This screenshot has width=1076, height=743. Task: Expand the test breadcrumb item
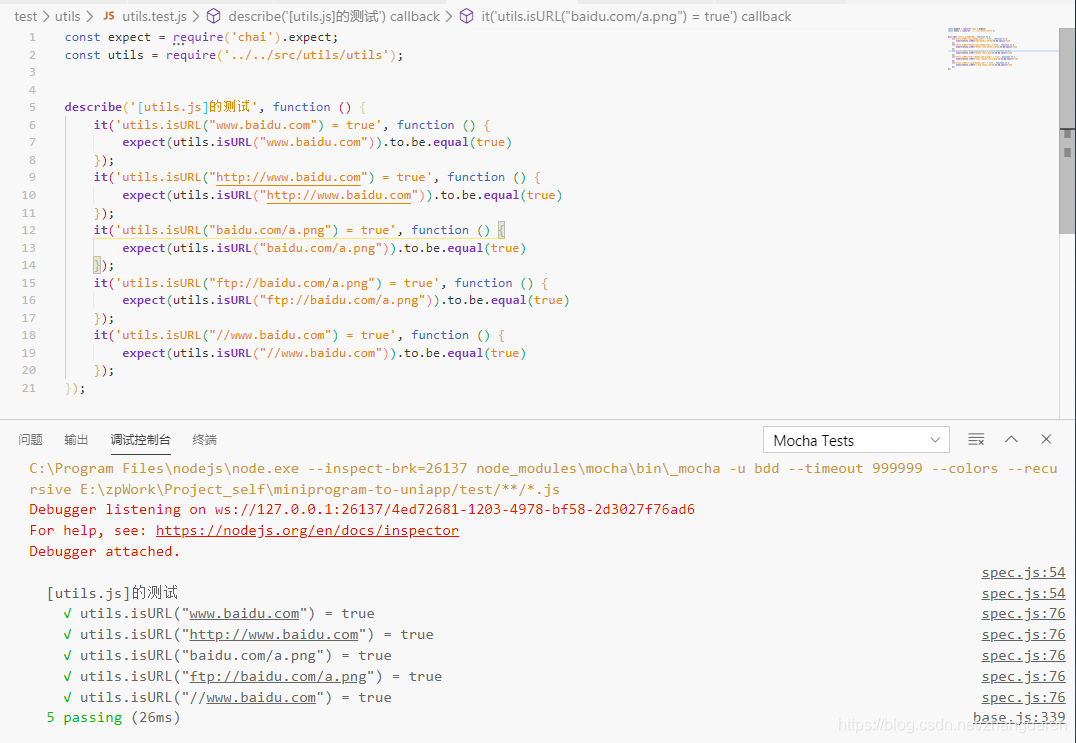tap(26, 16)
